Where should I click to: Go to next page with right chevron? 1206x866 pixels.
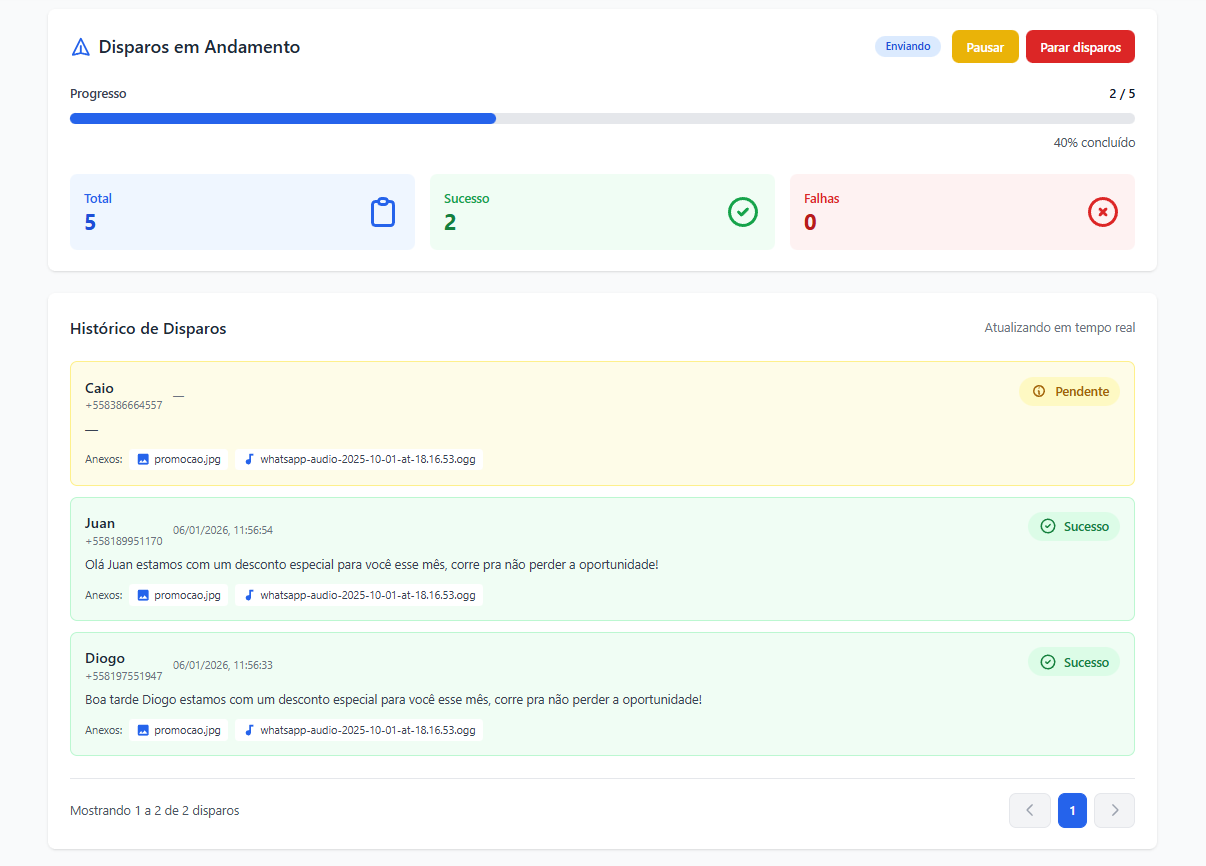pyautogui.click(x=1114, y=810)
